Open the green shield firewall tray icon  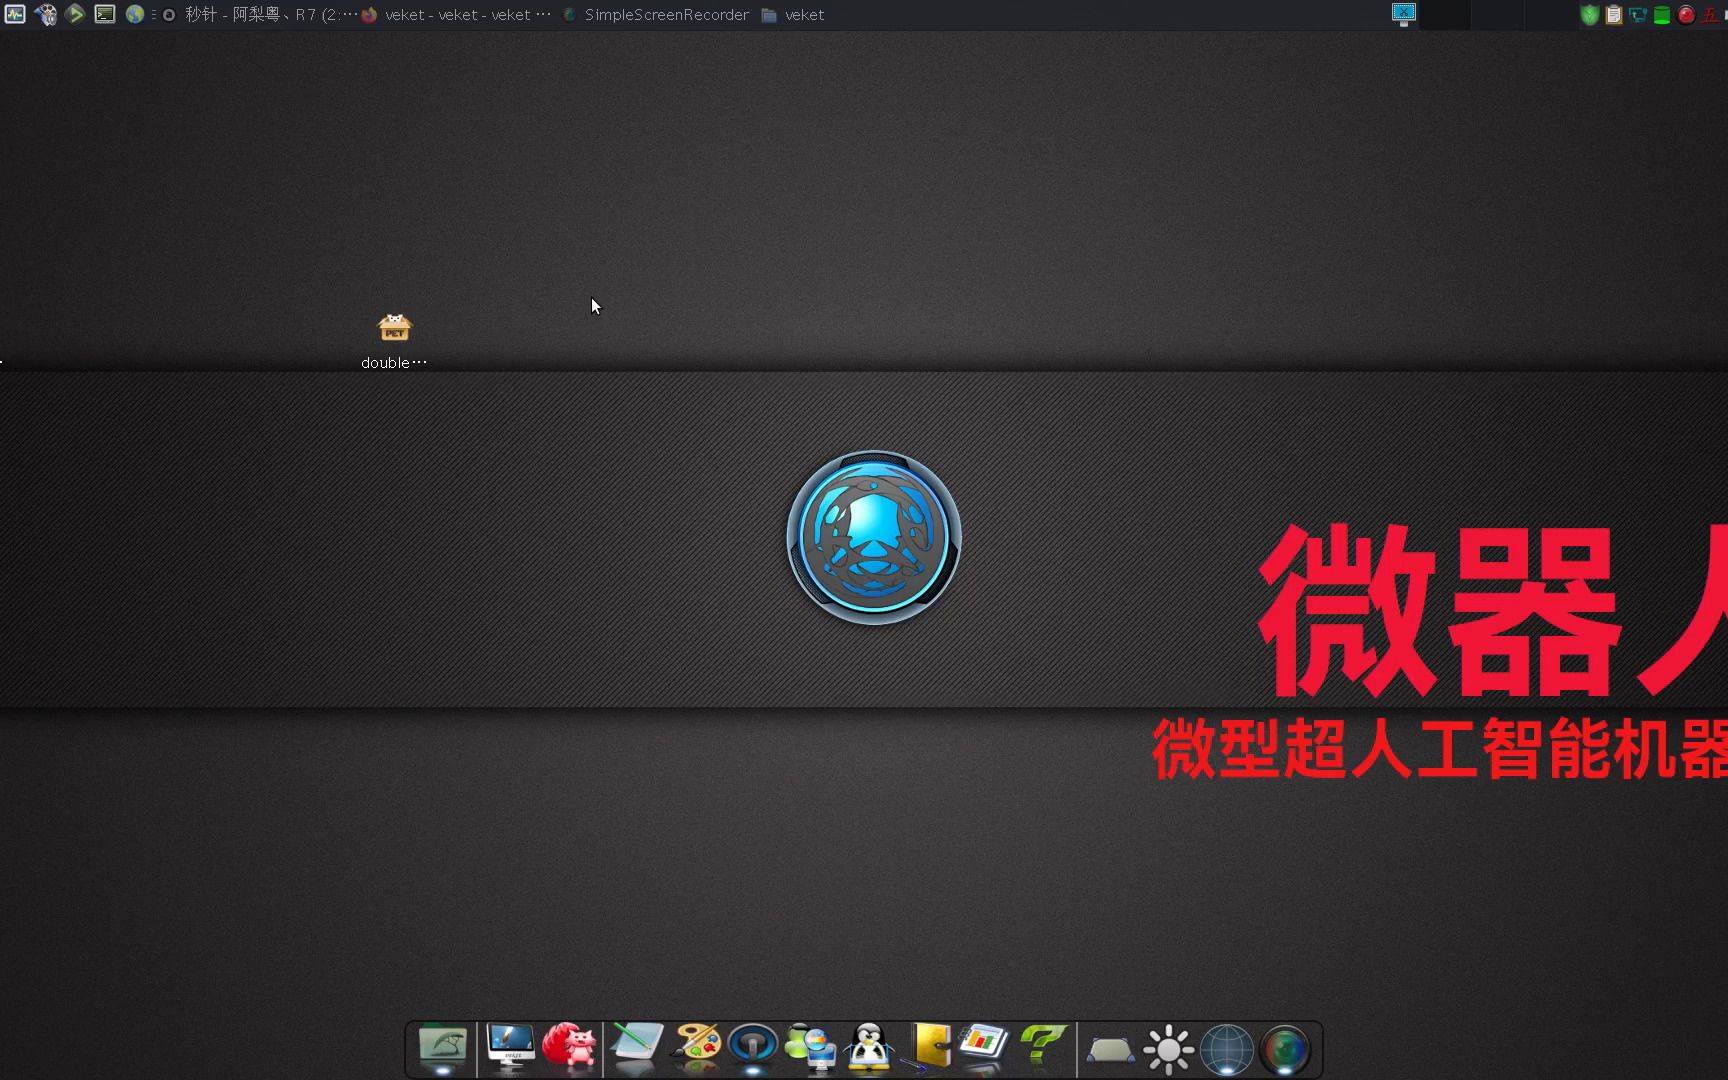tap(1590, 14)
